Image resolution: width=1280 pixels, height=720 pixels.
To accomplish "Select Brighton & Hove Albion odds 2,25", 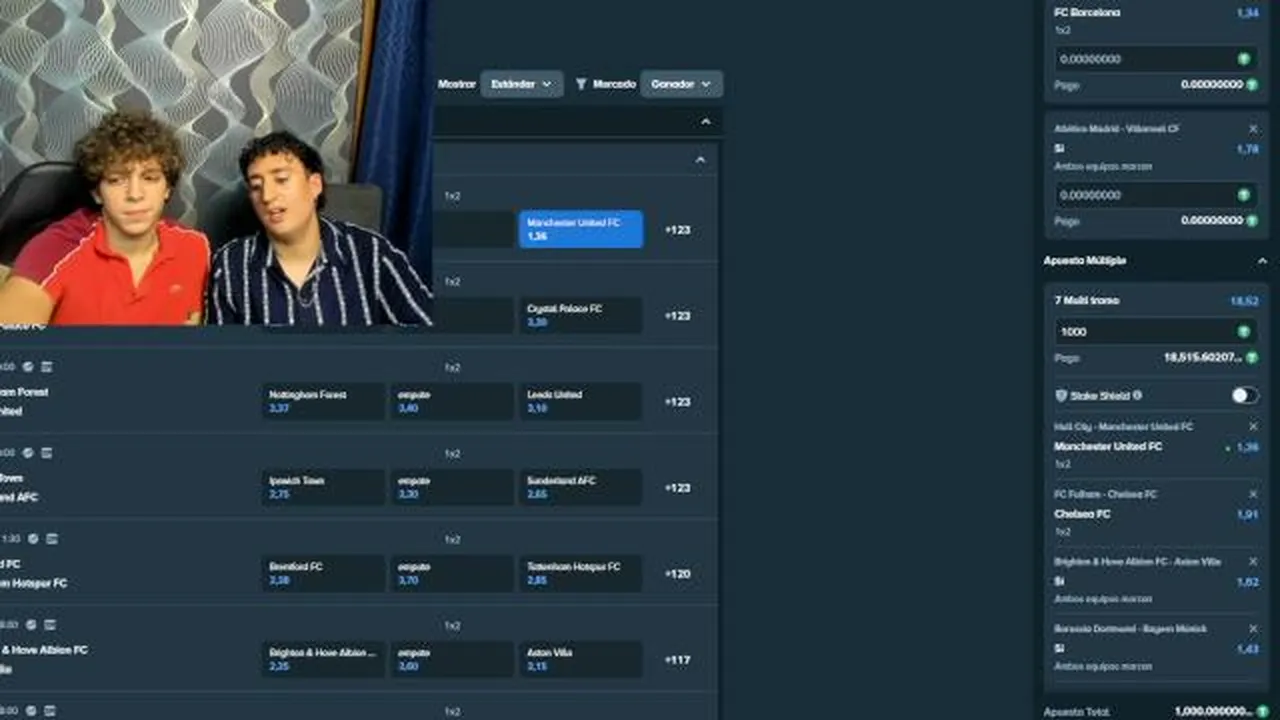I will pos(323,659).
